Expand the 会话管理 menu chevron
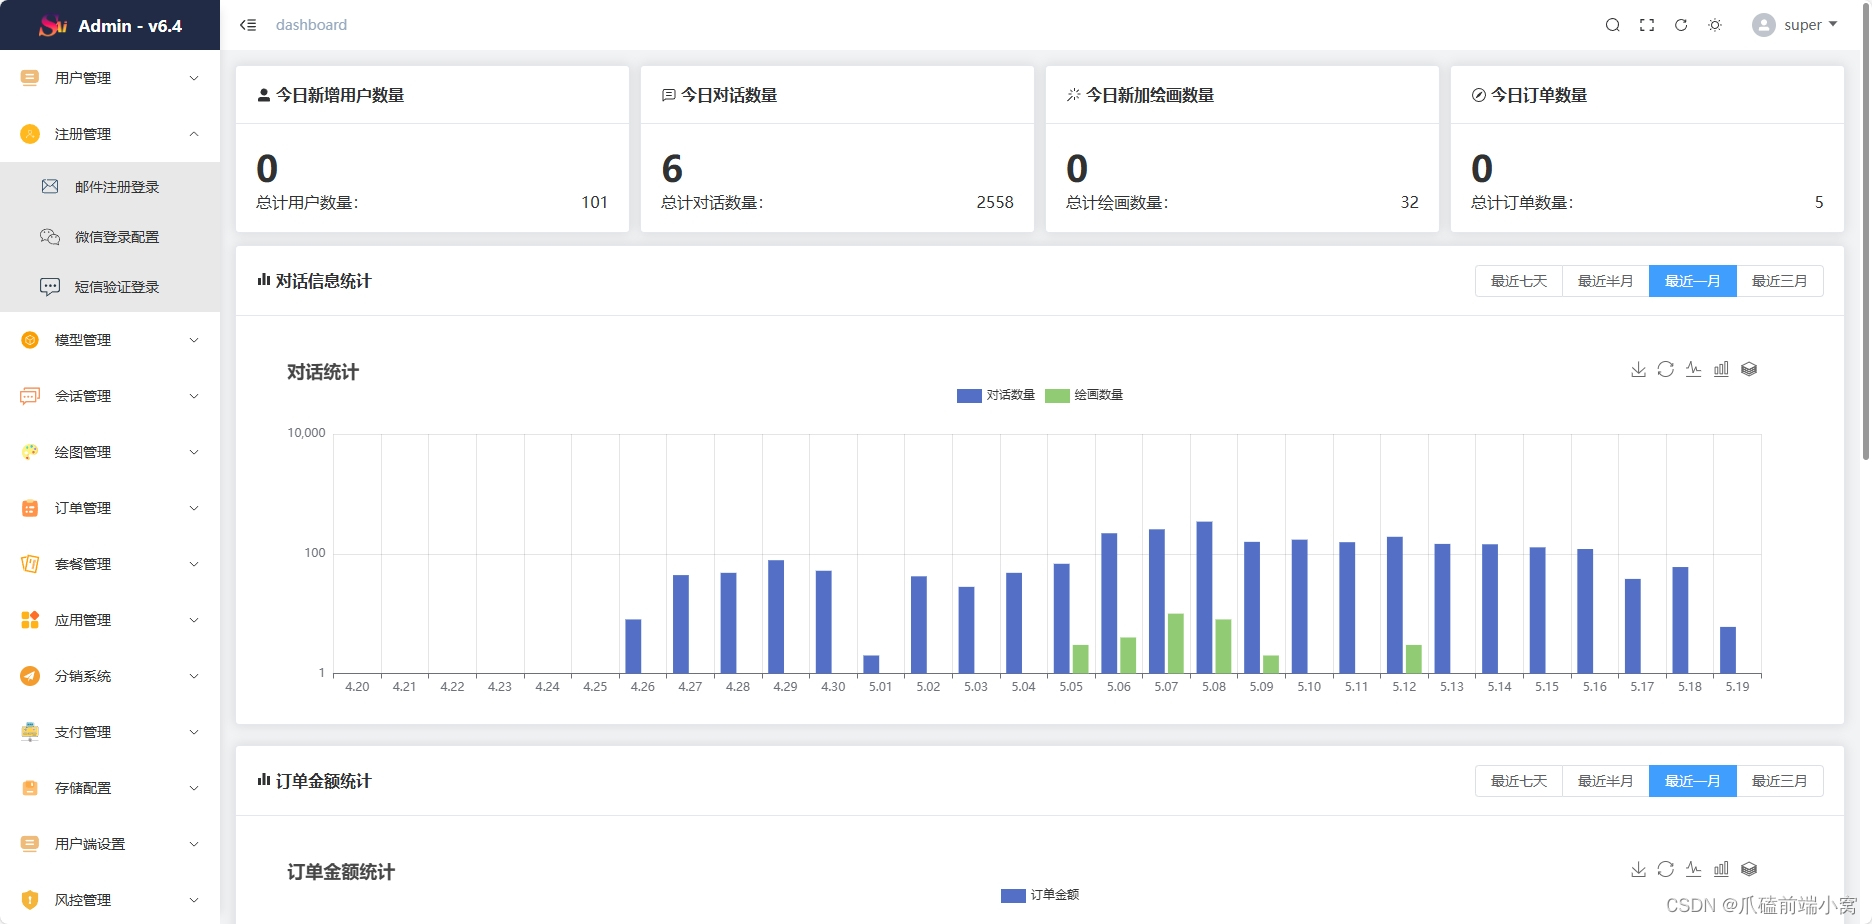This screenshot has height=924, width=1872. coord(194,396)
